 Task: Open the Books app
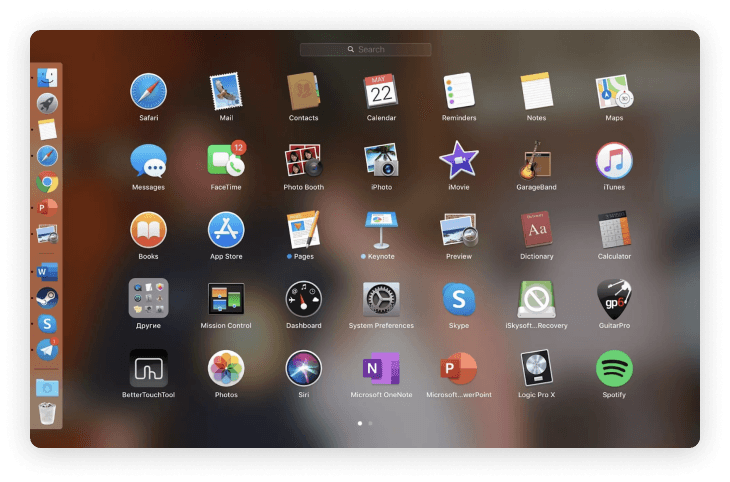pos(148,230)
